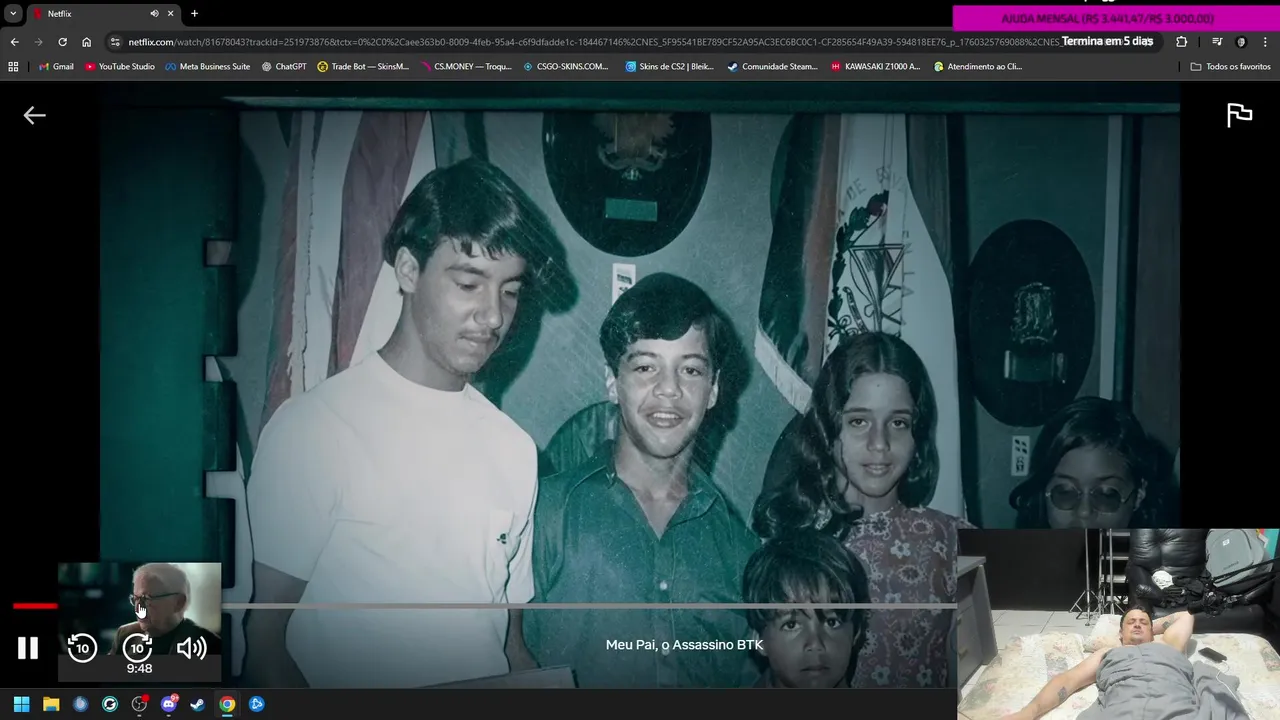Open File Explorer from taskbar
The image size is (1280, 720).
(x=51, y=704)
